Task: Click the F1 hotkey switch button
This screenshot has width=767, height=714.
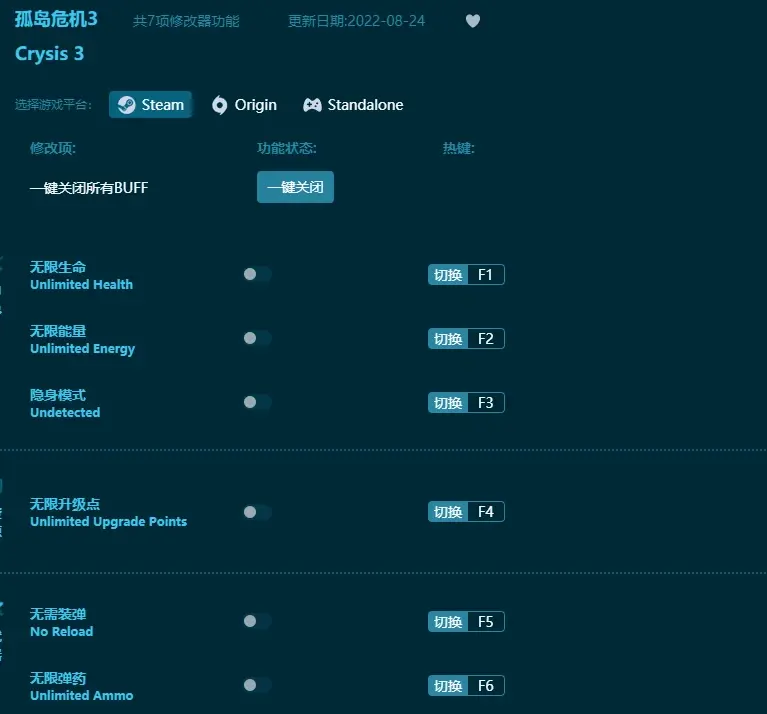Action: [x=448, y=275]
